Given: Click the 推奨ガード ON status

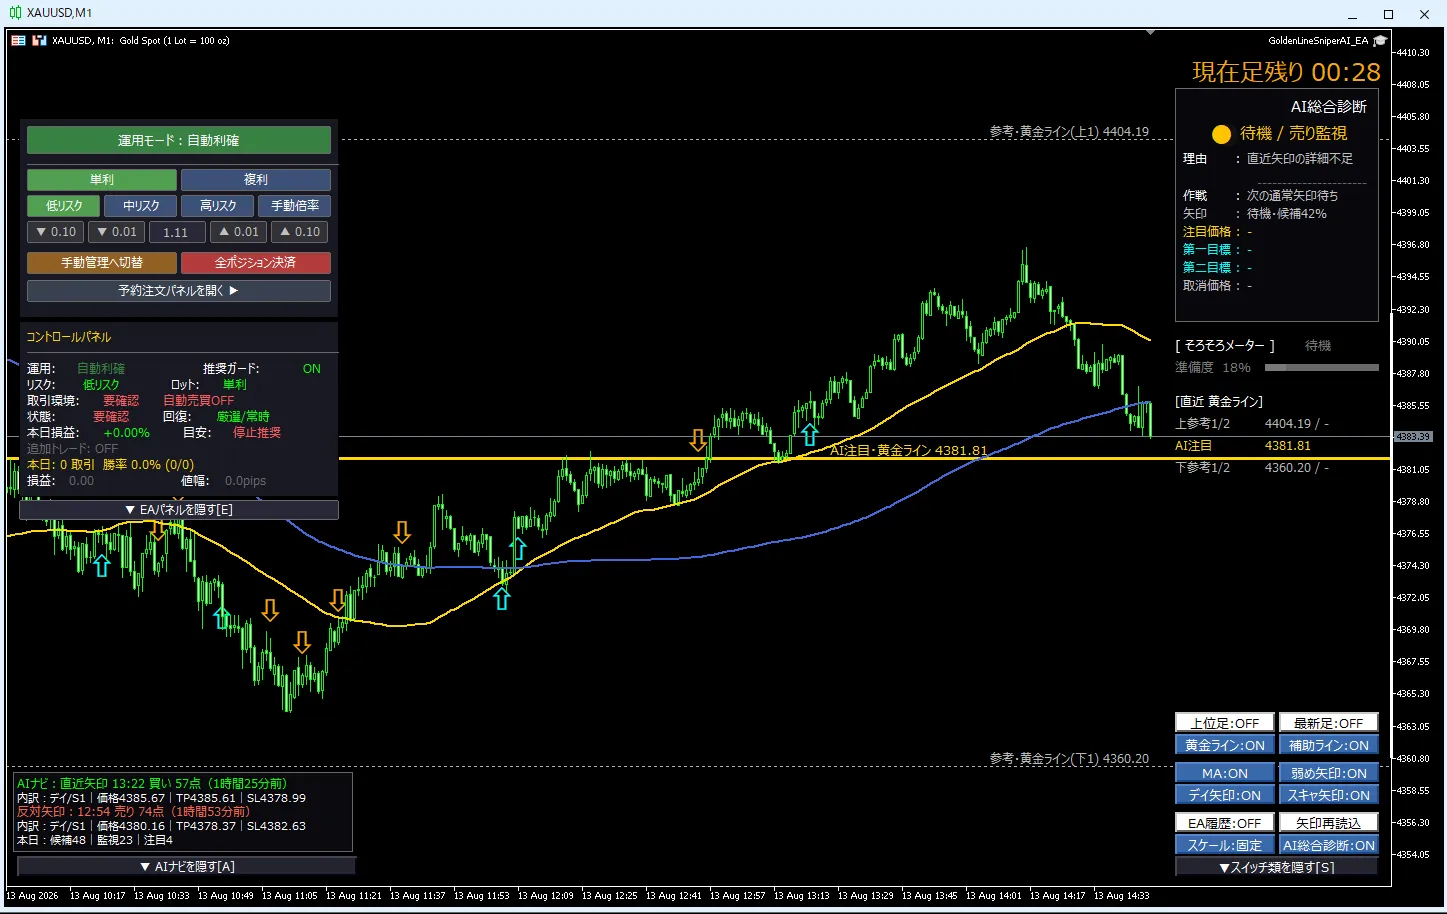Looking at the screenshot, I should (x=312, y=369).
